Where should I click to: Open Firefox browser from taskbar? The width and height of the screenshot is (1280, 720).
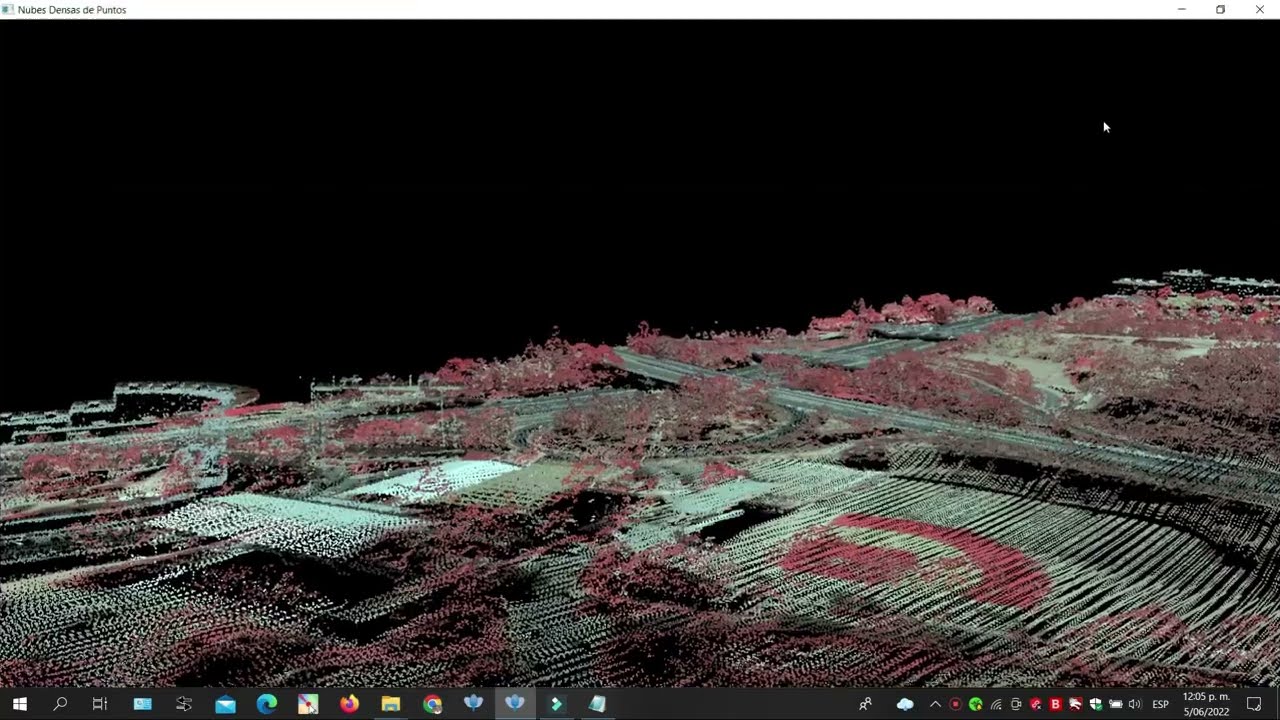349,704
